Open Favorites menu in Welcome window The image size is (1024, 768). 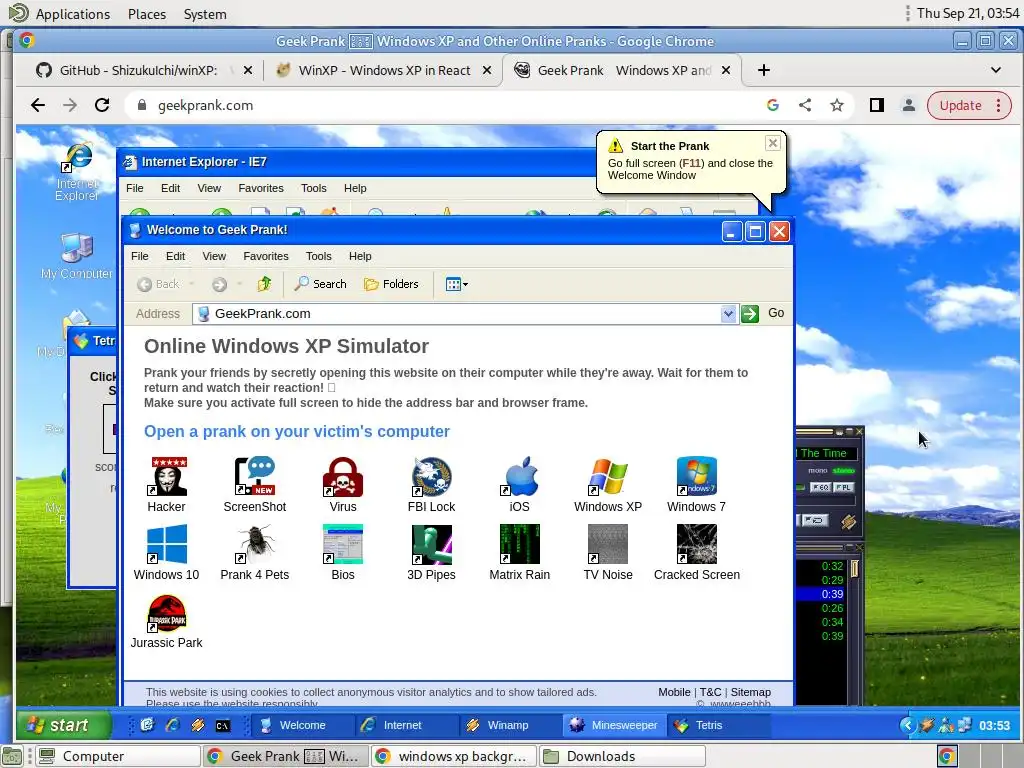(x=266, y=256)
